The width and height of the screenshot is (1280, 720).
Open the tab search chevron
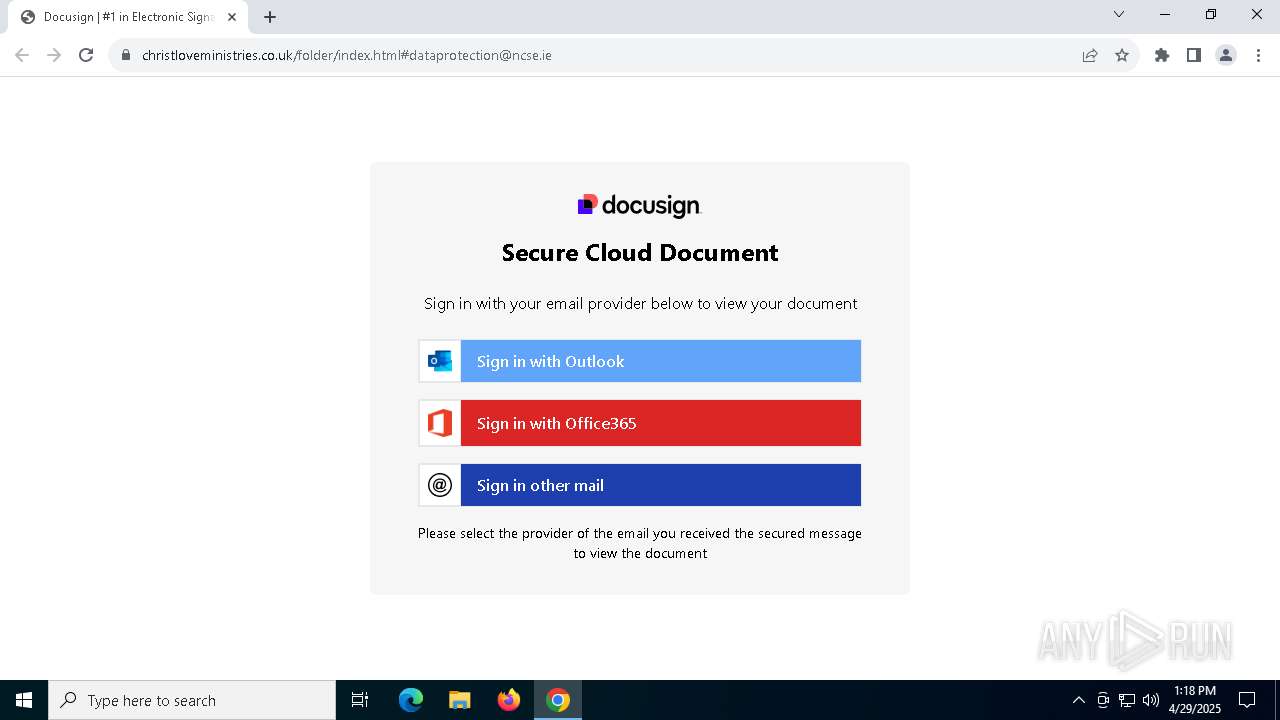point(1119,14)
